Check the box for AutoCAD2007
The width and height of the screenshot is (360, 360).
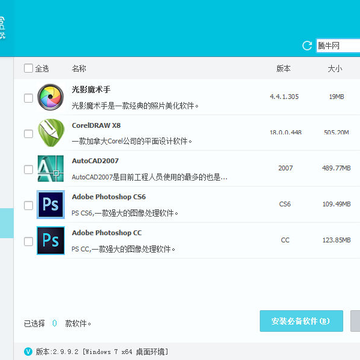(x=28, y=170)
